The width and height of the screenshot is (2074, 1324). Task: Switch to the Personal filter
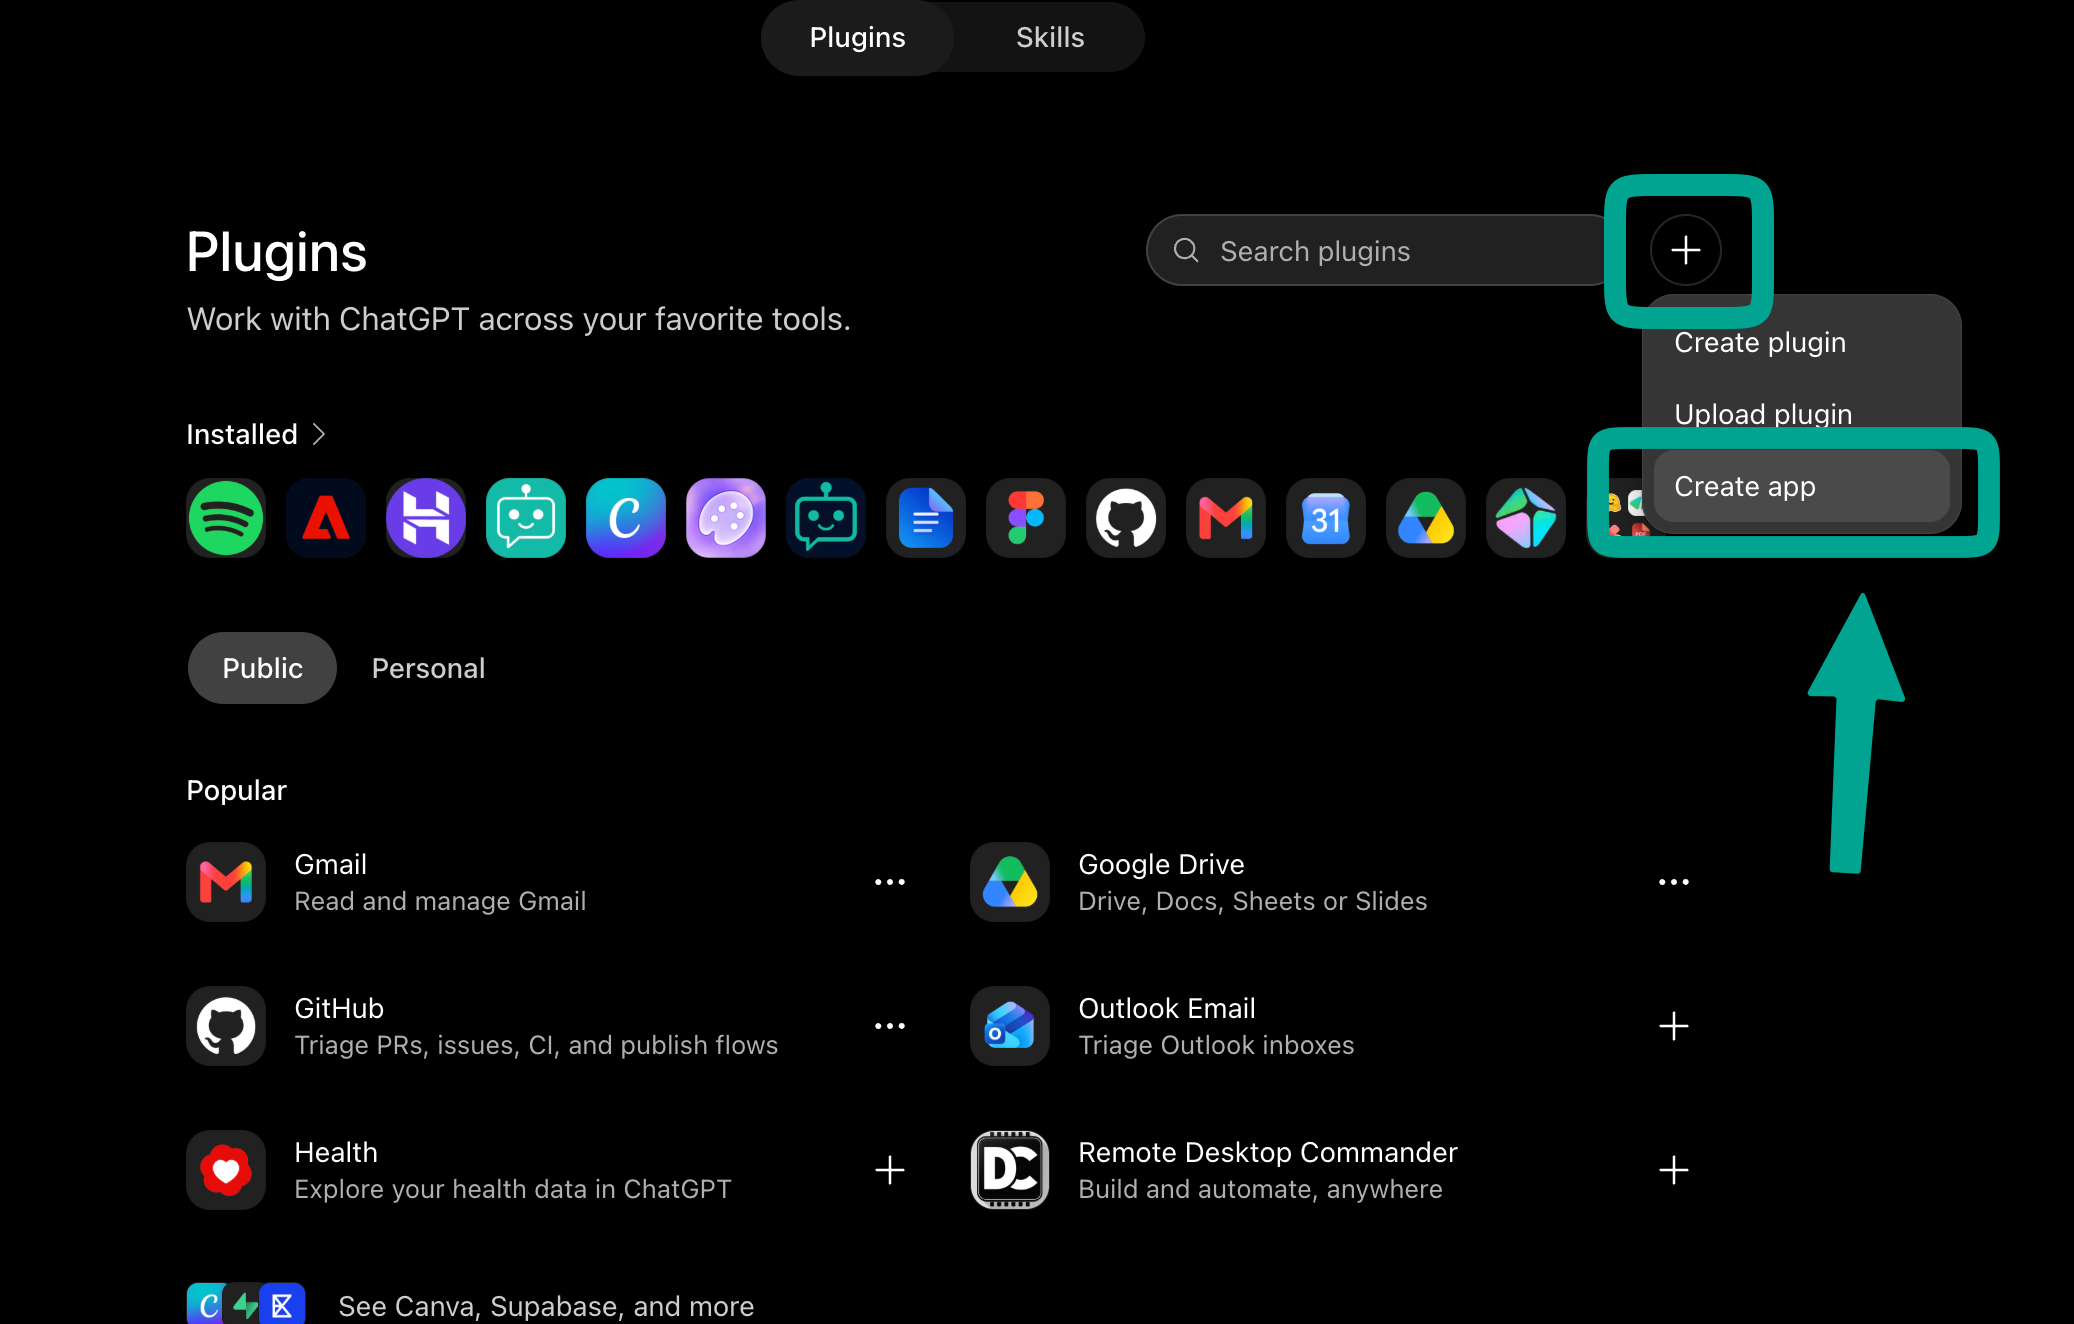click(x=428, y=668)
